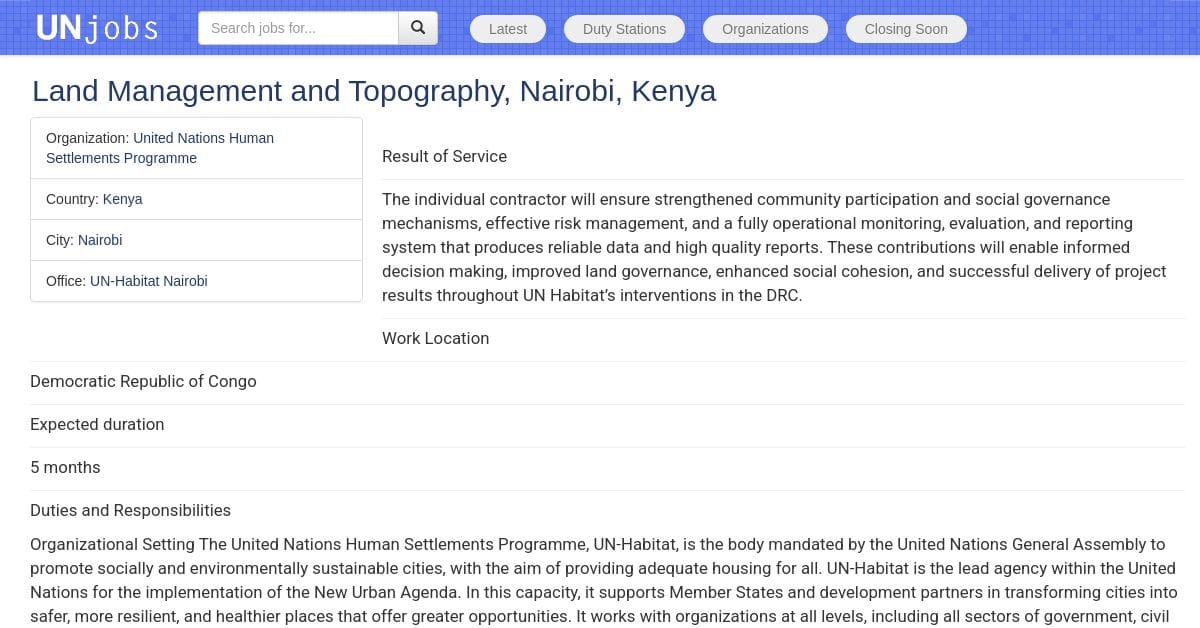This screenshot has height=628, width=1200.
Task: Click the 'Organization:' label
Action: point(88,138)
